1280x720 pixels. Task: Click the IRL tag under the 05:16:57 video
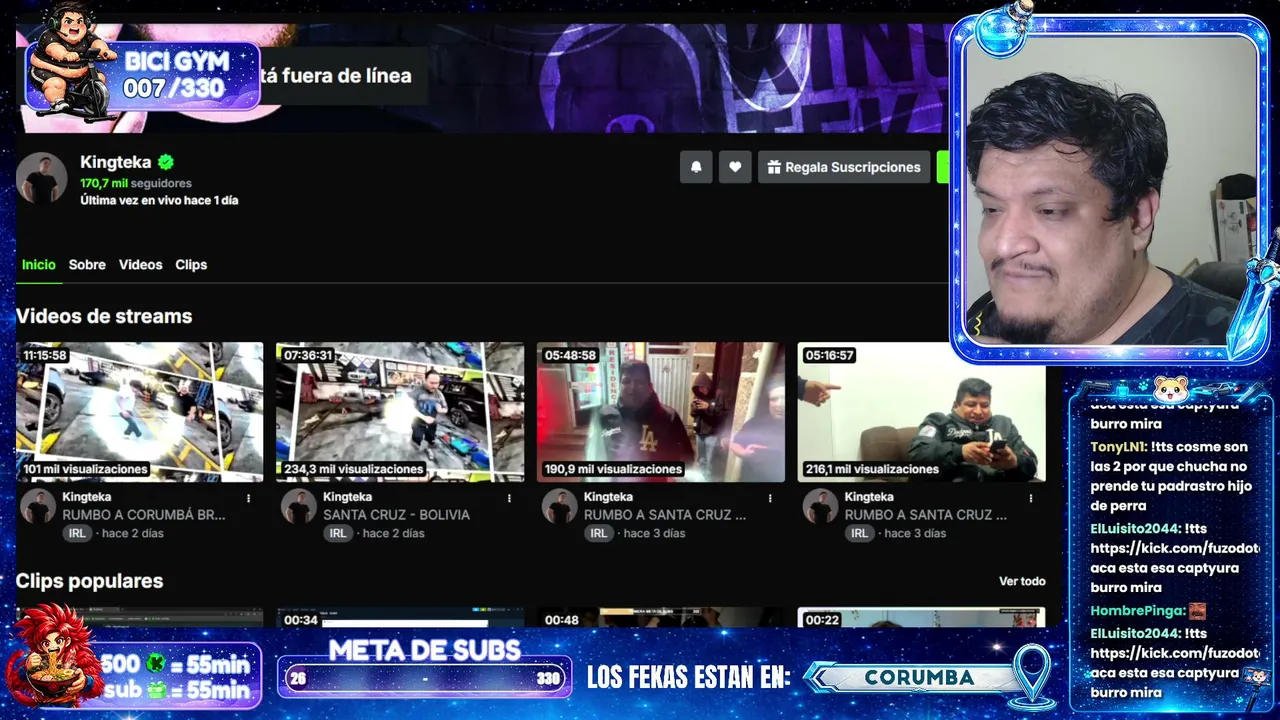coord(859,533)
